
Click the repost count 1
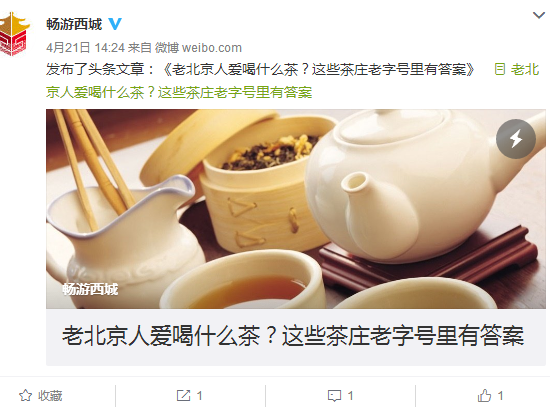(x=199, y=396)
